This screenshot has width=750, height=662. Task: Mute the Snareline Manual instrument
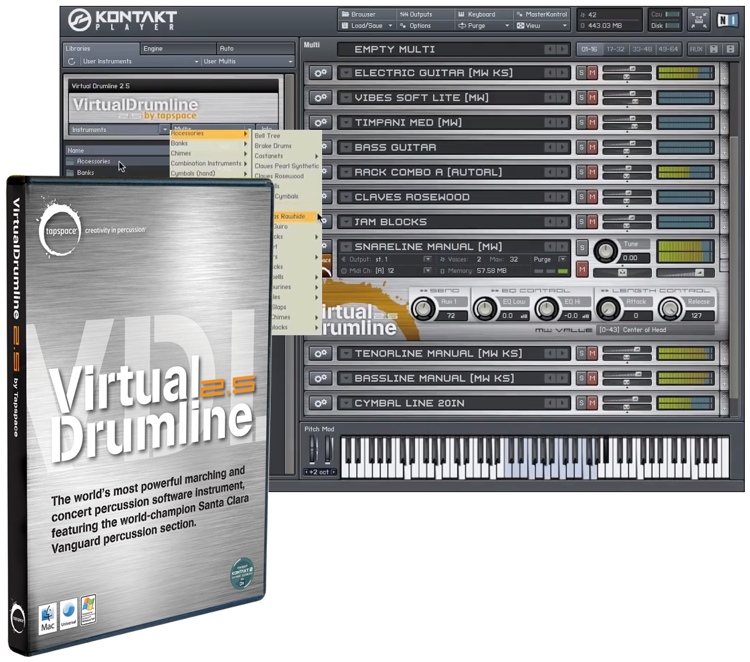tap(582, 269)
